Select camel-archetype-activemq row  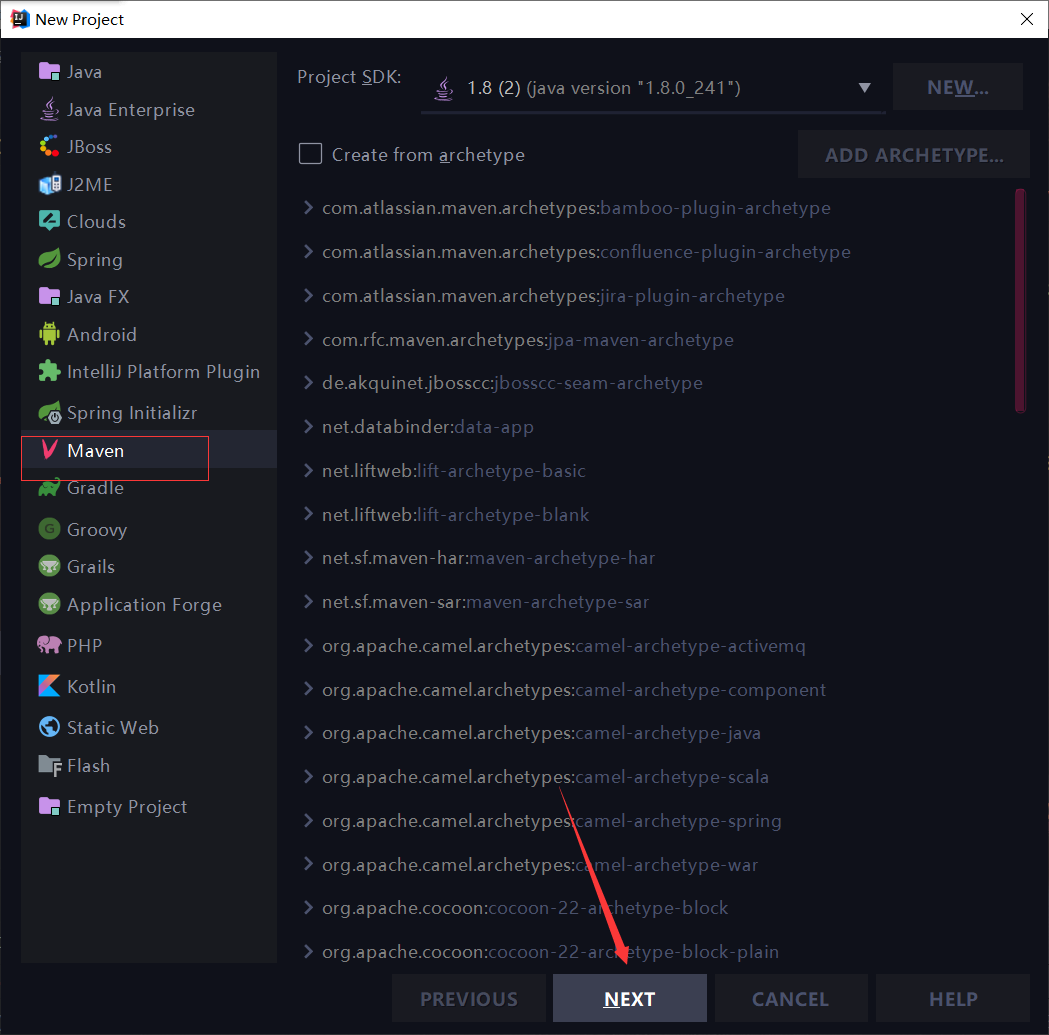coord(654,646)
